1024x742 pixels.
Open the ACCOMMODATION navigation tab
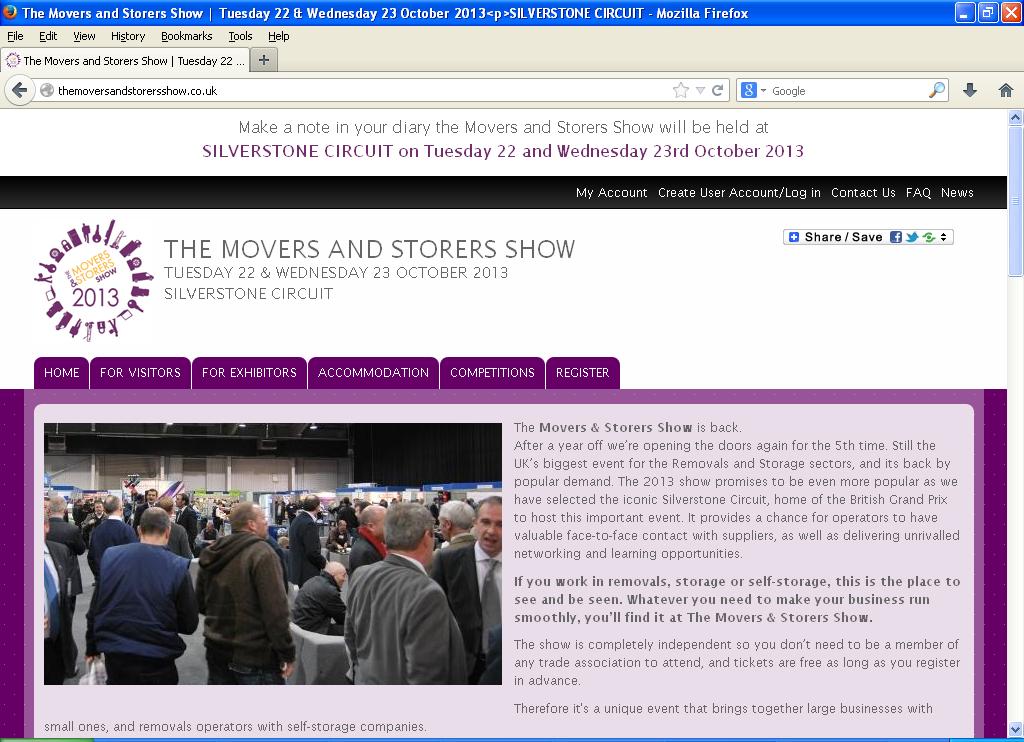(374, 373)
